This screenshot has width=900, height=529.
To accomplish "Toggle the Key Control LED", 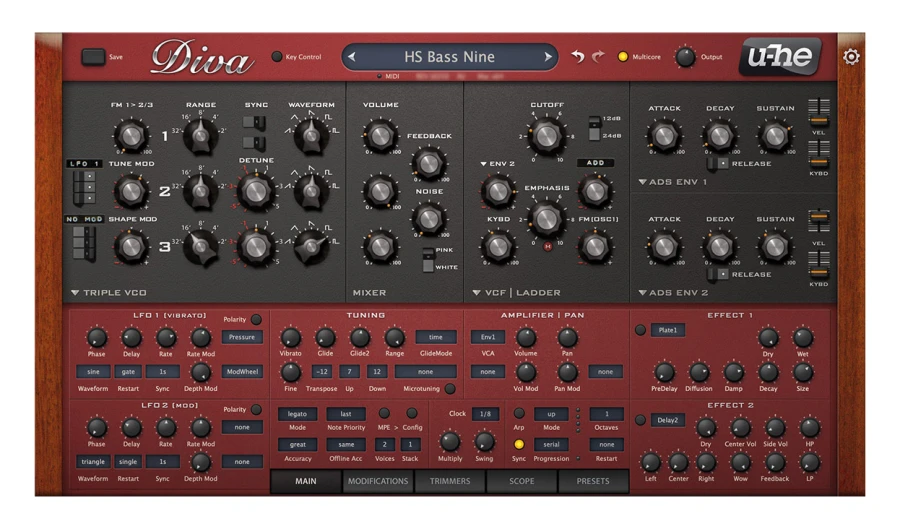I will pos(277,57).
